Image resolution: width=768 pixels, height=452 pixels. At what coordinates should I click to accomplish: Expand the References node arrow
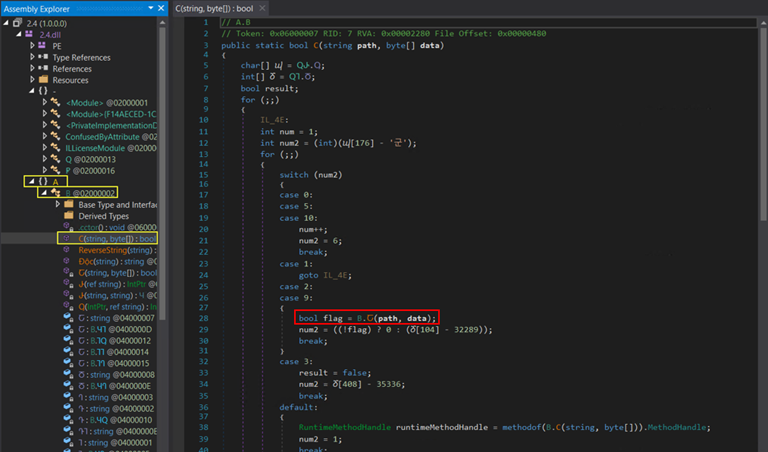32,69
